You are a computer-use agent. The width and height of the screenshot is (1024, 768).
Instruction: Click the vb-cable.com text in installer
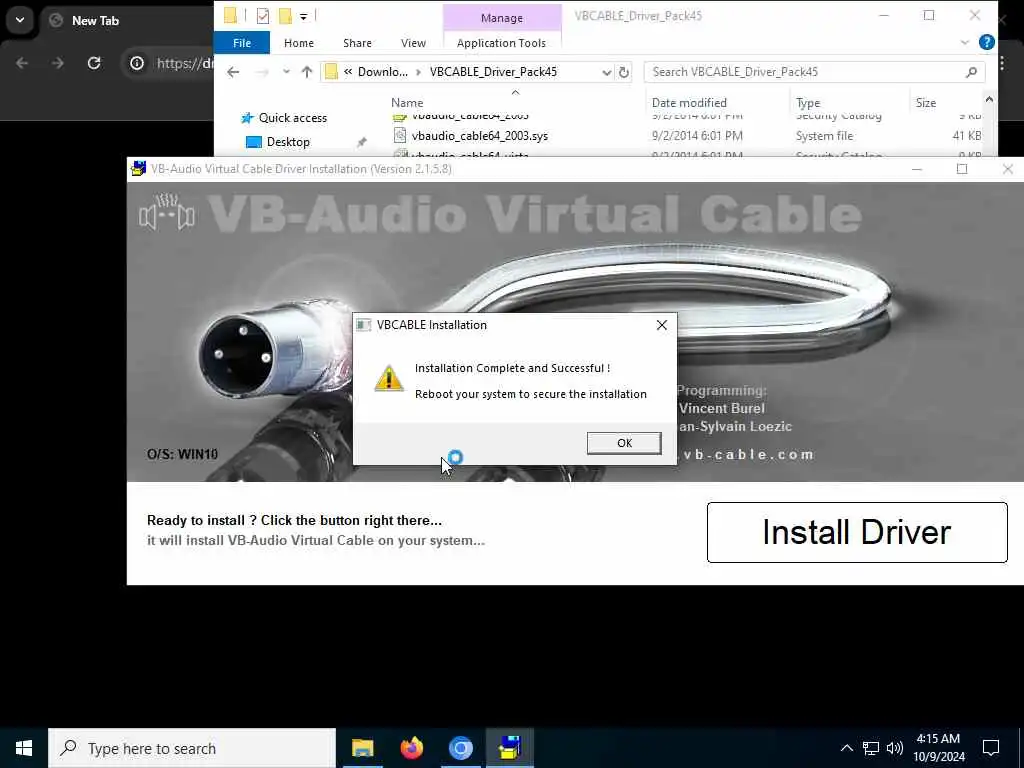click(x=749, y=455)
